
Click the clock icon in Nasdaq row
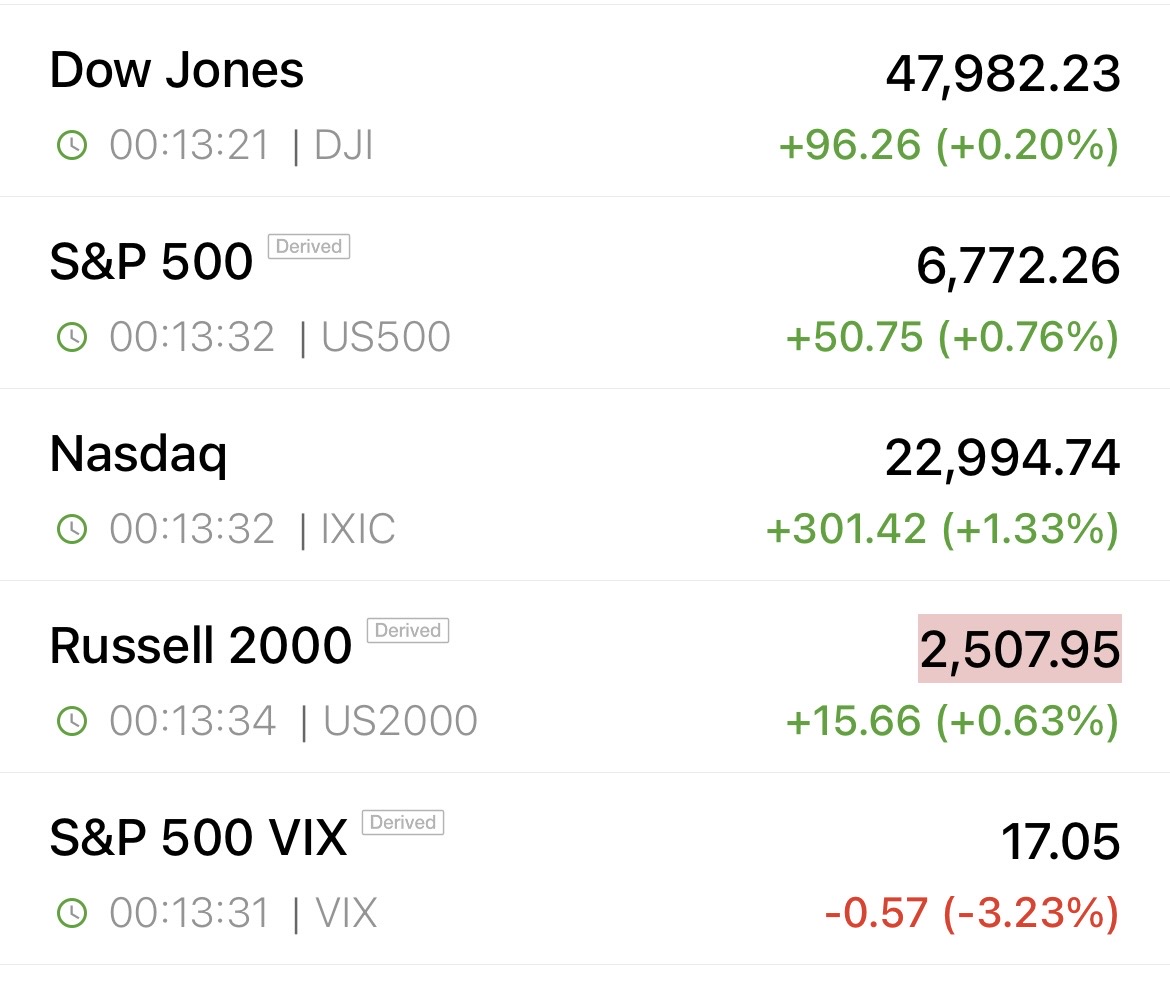pos(72,530)
